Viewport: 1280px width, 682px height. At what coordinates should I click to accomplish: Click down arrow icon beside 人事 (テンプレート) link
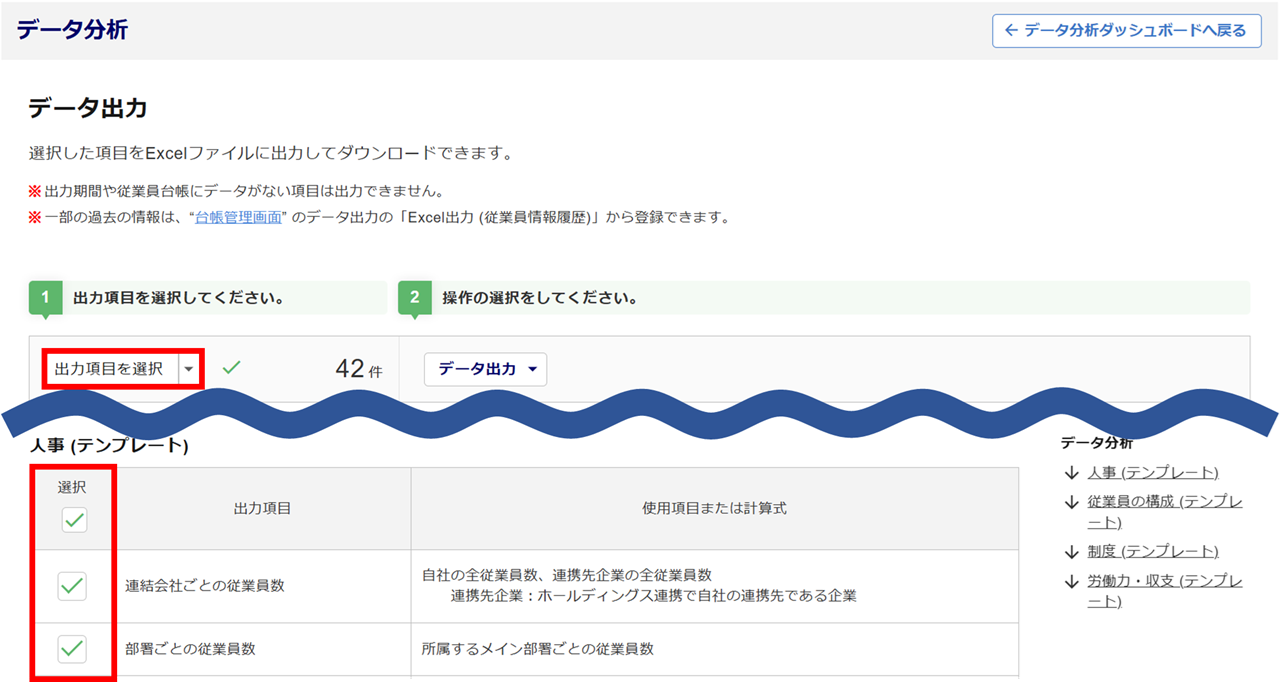tap(1072, 473)
